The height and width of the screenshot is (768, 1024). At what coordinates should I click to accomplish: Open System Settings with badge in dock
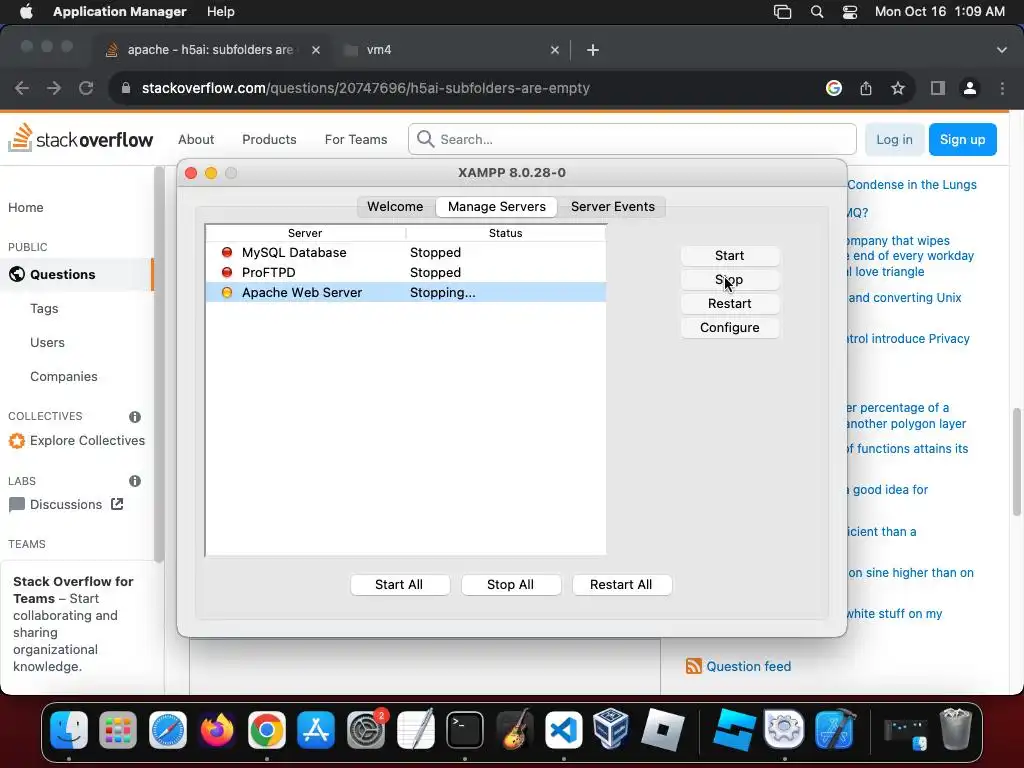[x=366, y=729]
